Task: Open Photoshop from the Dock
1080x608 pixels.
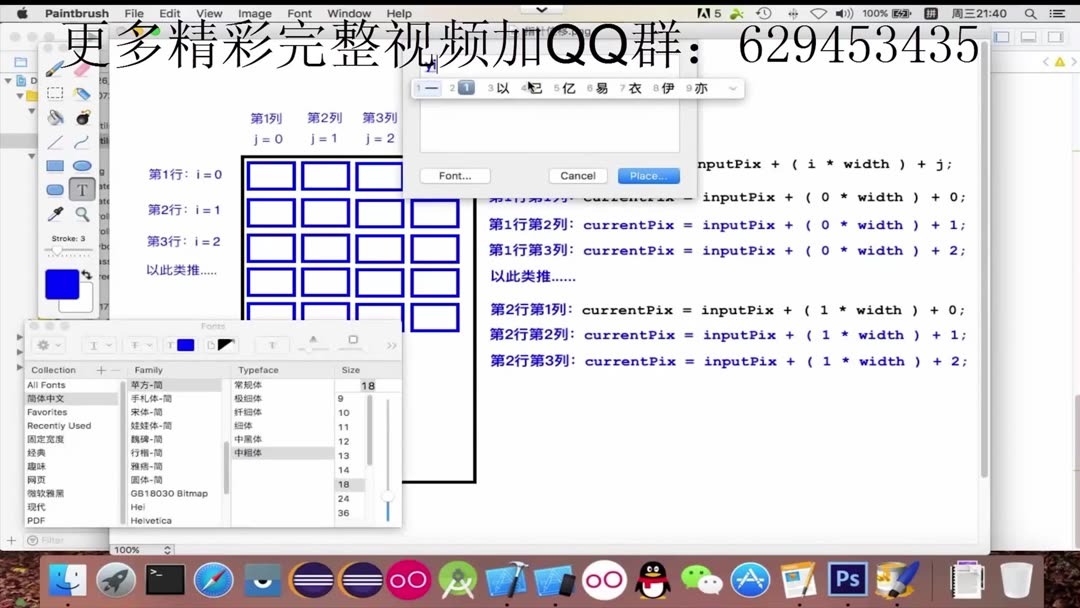Action: point(848,580)
